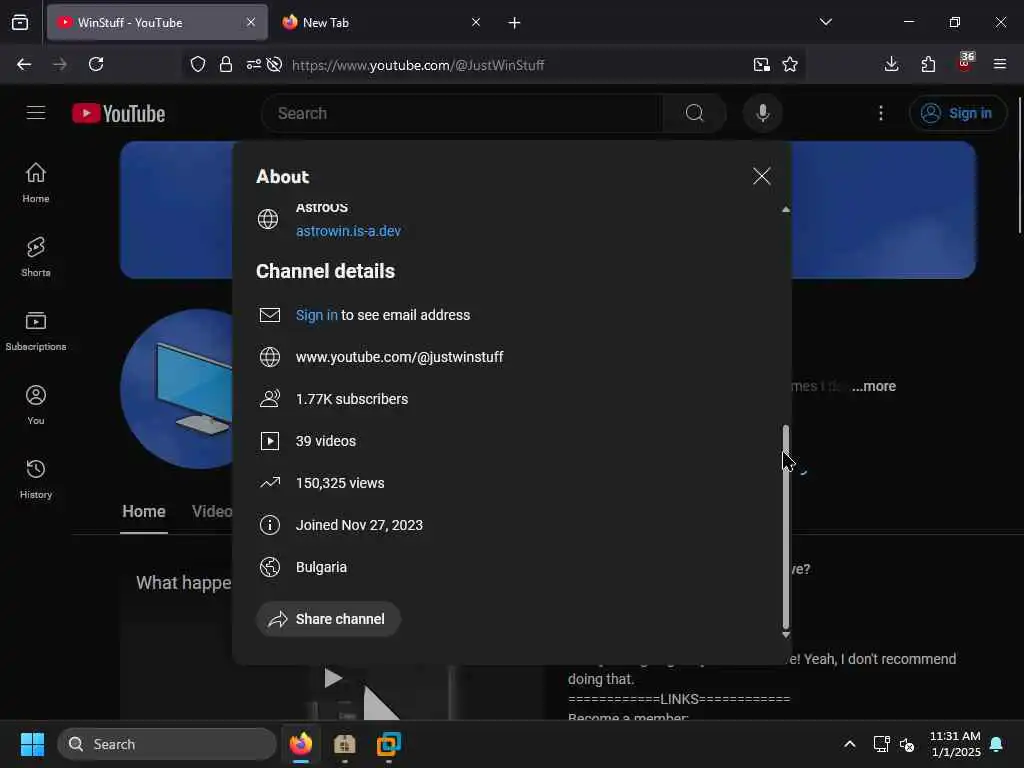Click the 39 videos text
The image size is (1024, 768).
325,441
